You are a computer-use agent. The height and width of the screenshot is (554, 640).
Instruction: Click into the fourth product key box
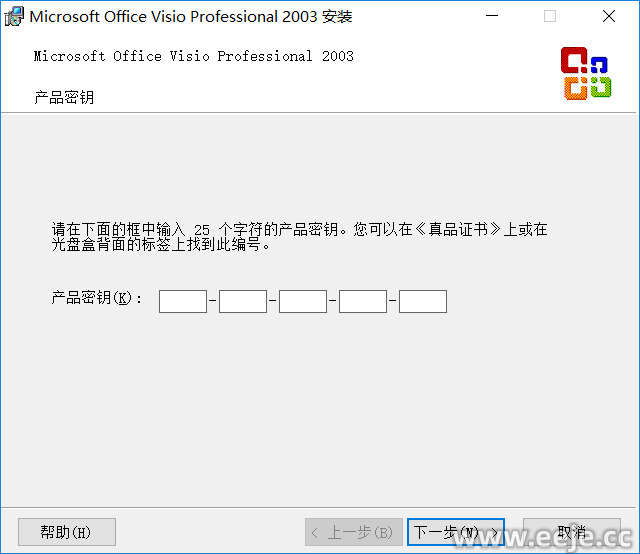pos(363,301)
